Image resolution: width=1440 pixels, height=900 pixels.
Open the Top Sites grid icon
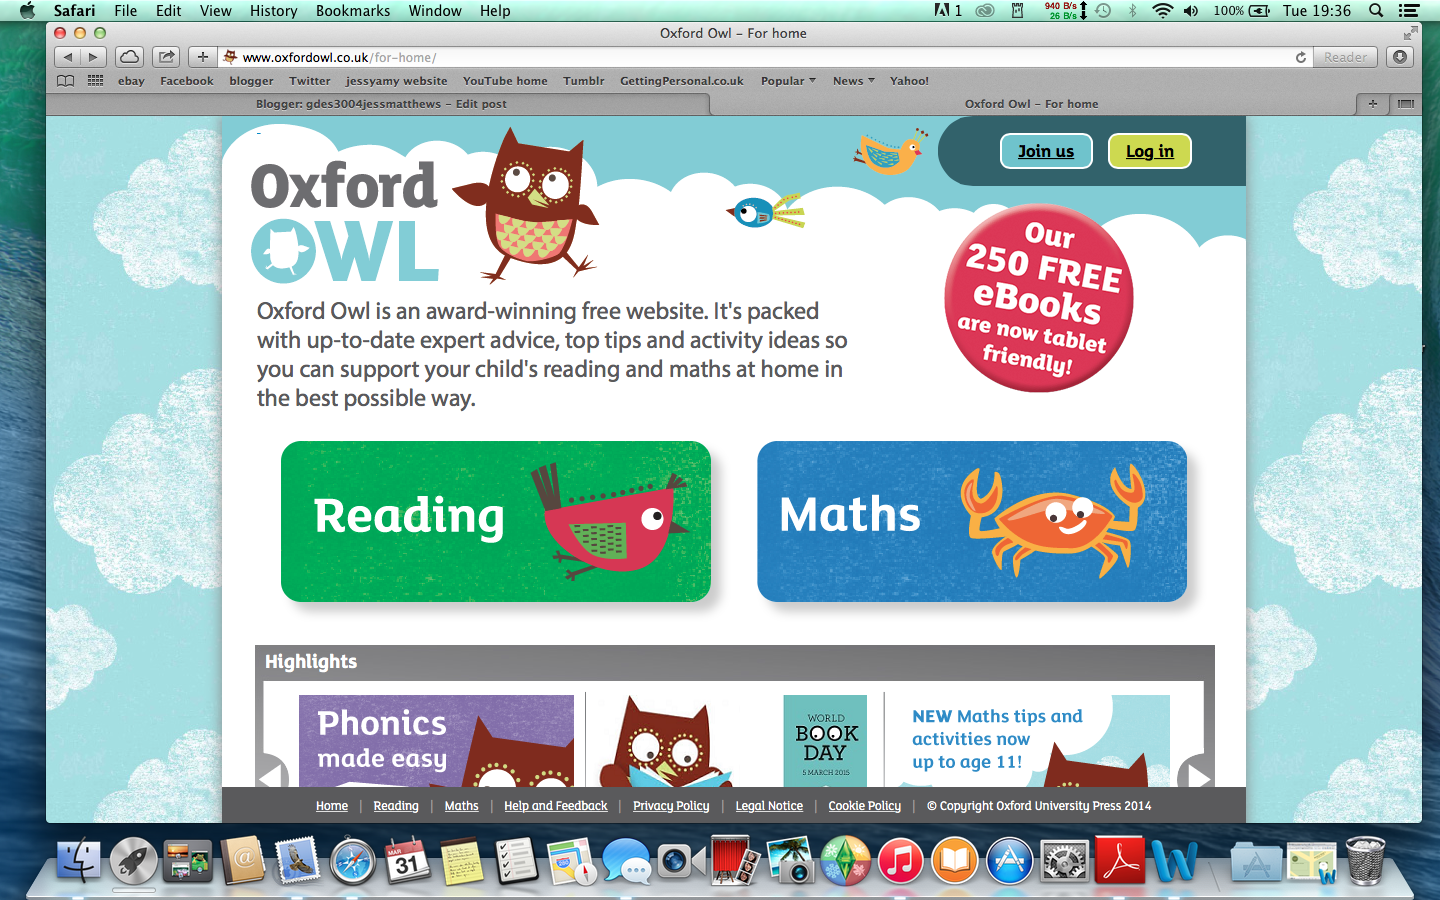point(96,81)
